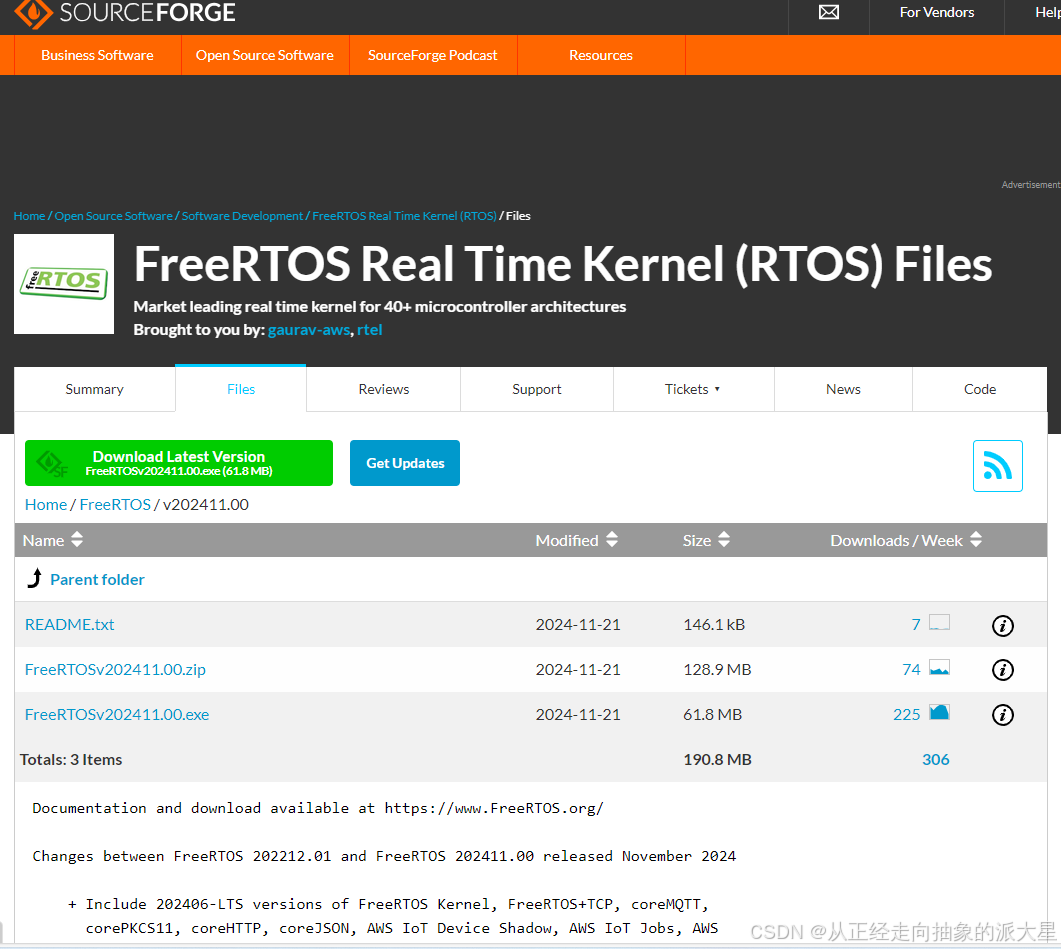Click the 61.8 MB size cell

pyautogui.click(x=713, y=714)
